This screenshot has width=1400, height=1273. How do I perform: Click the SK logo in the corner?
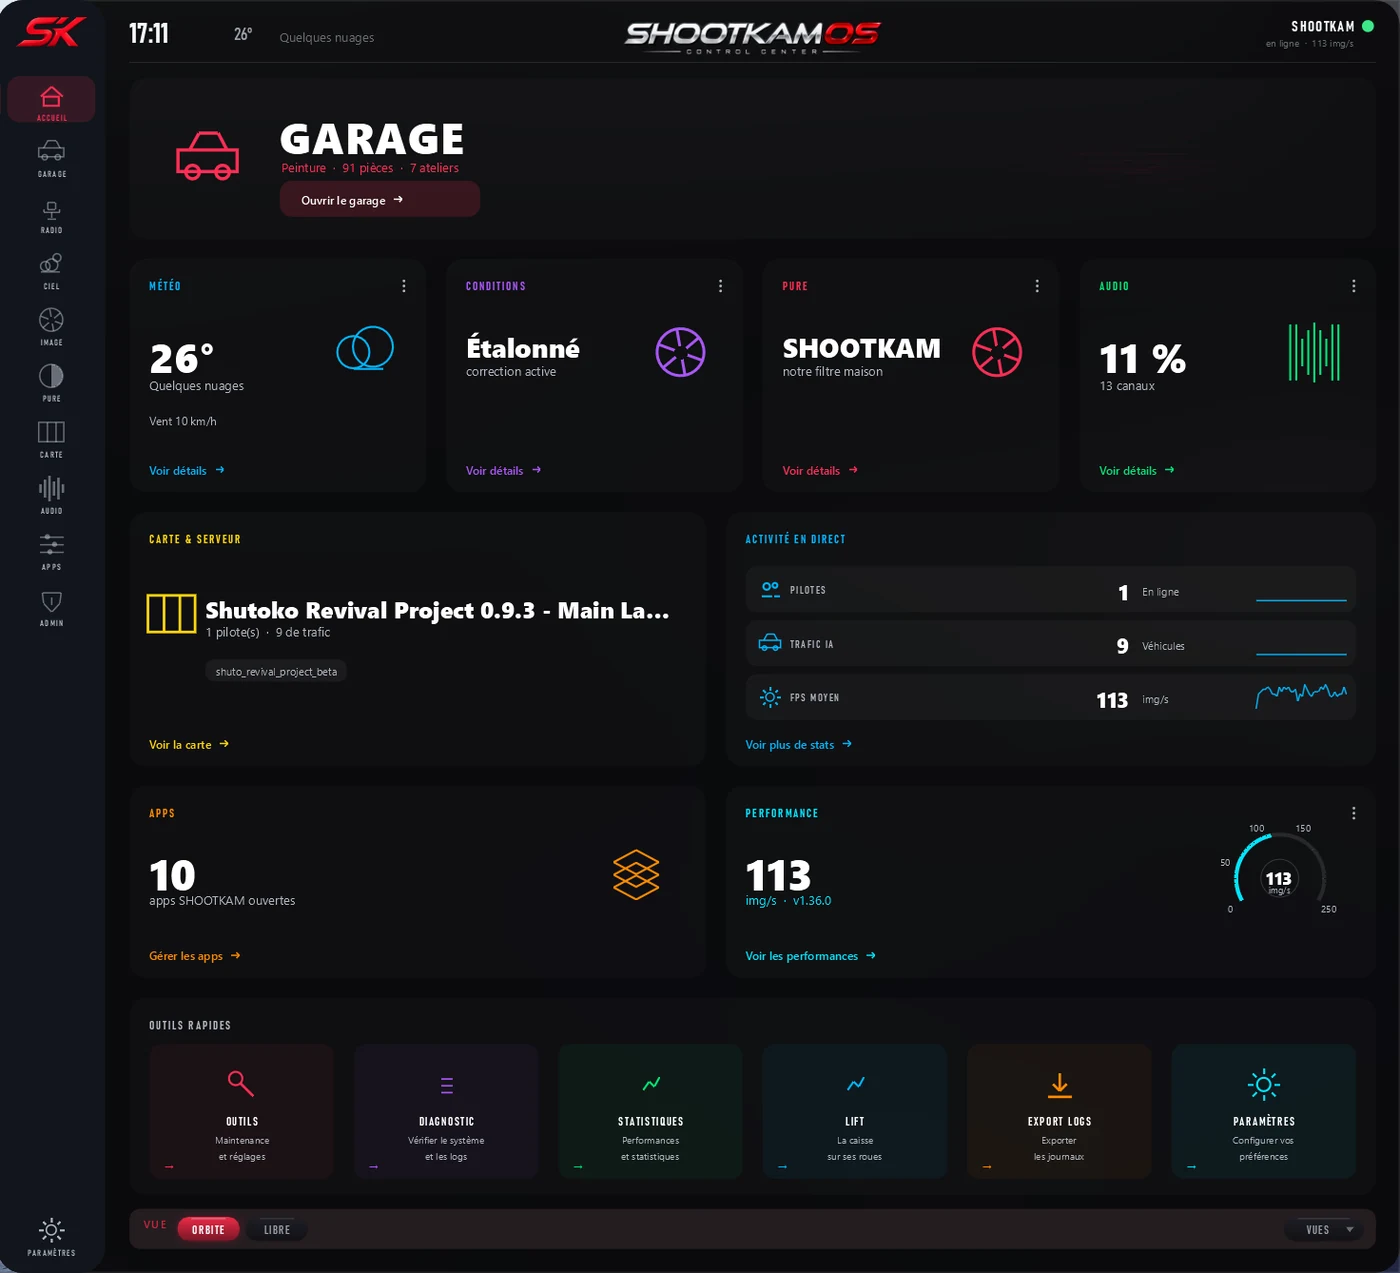point(50,32)
